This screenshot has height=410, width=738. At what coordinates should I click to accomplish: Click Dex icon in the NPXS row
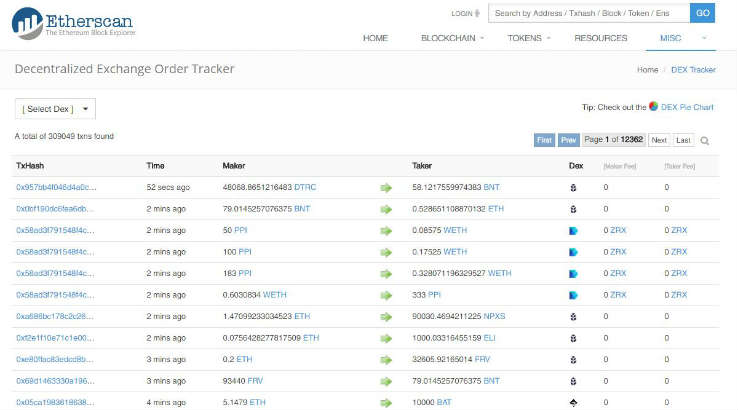[x=573, y=316]
